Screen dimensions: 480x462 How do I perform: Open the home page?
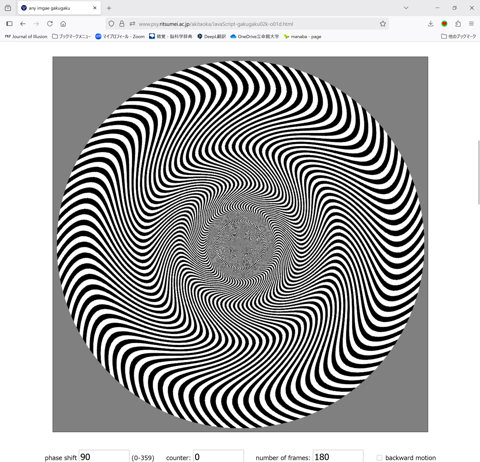[x=63, y=24]
